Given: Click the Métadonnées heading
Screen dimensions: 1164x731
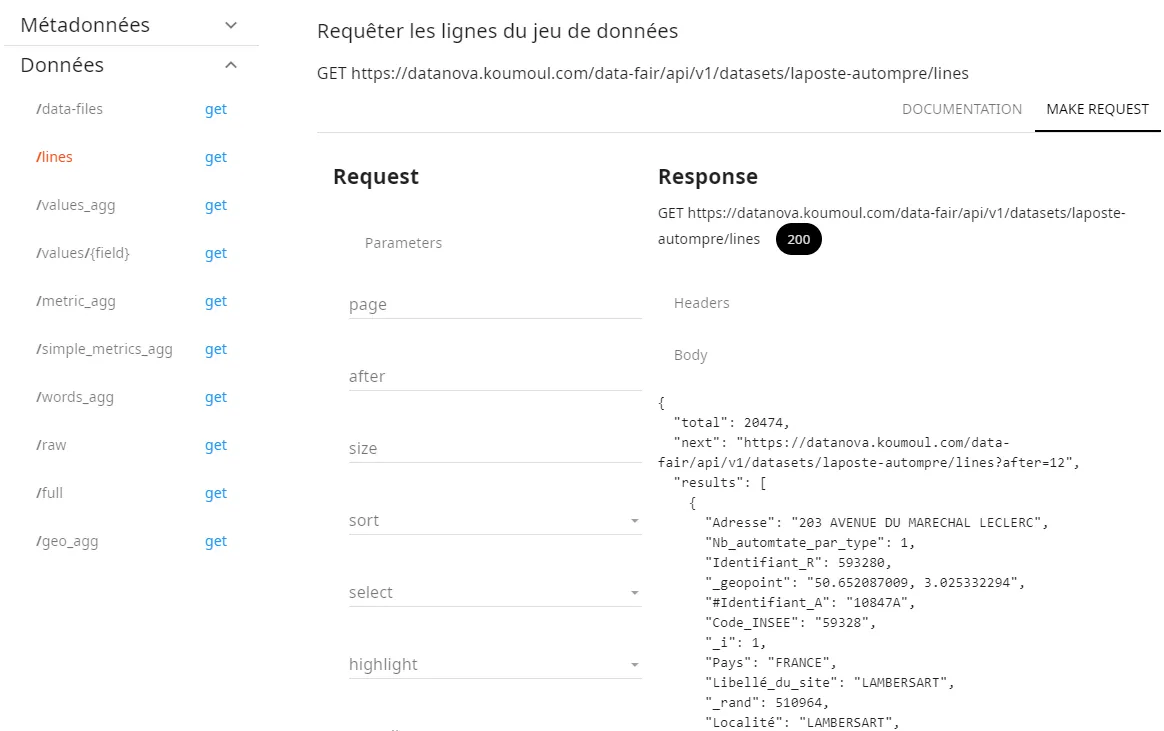Looking at the screenshot, I should pos(85,25).
